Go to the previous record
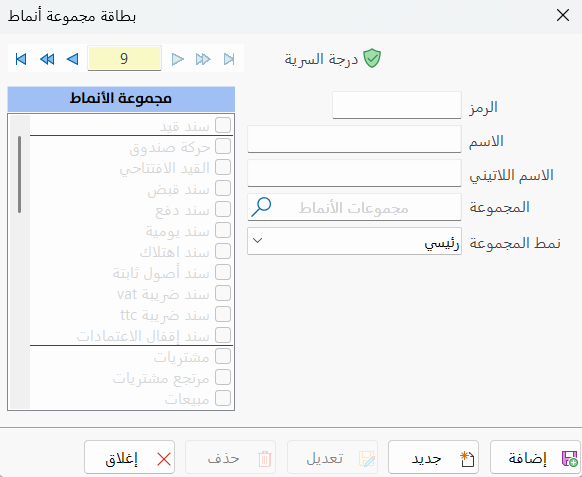This screenshot has width=582, height=477. pos(73,59)
